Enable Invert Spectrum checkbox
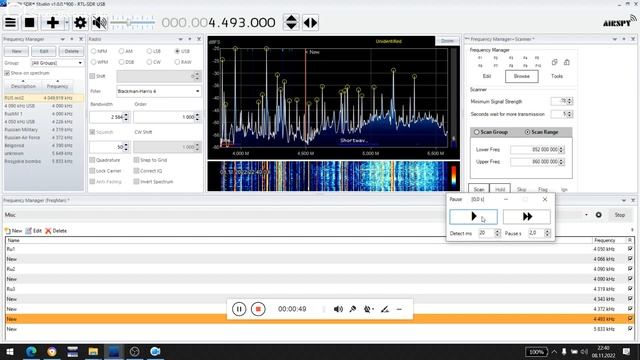Screen dimensions: 640x360 pyautogui.click(x=136, y=182)
